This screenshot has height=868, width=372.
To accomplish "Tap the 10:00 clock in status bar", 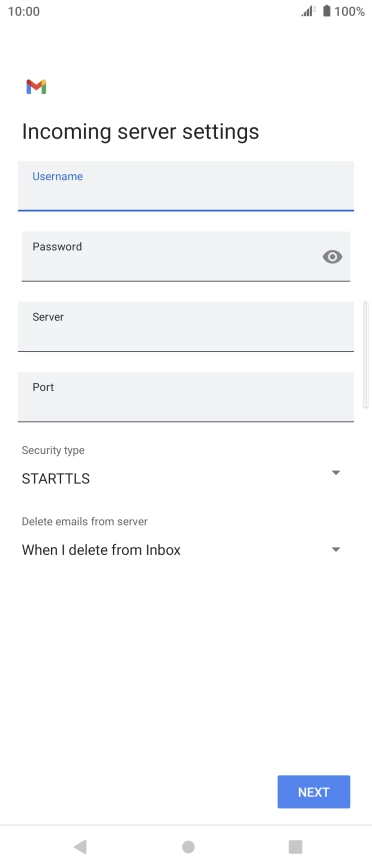I will click(x=24, y=12).
